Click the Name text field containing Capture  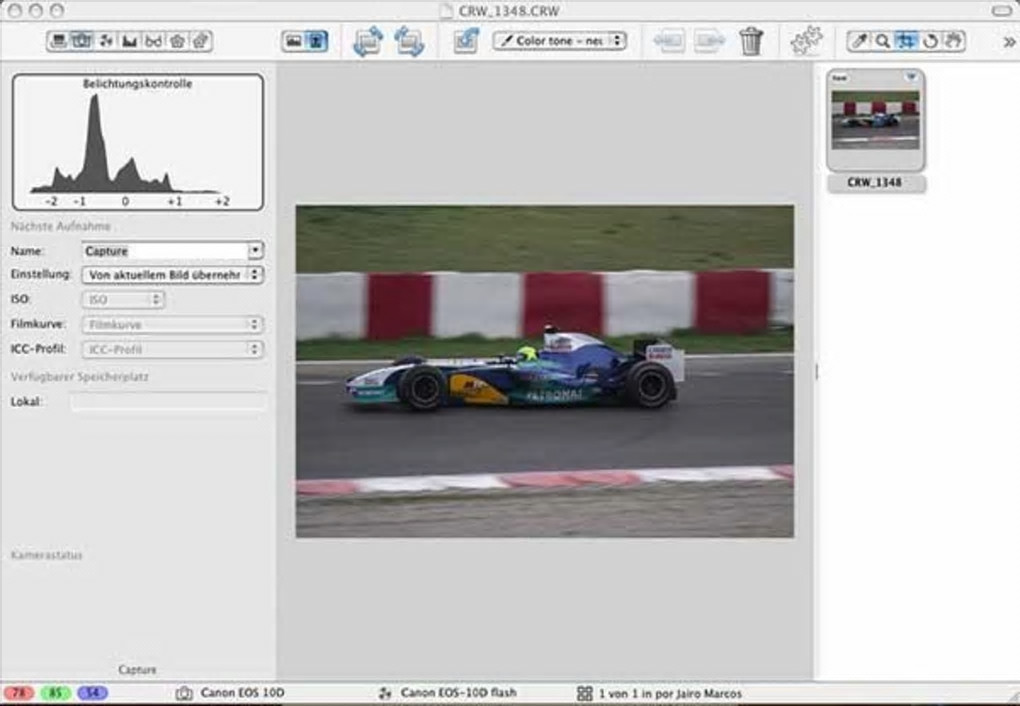[x=164, y=251]
